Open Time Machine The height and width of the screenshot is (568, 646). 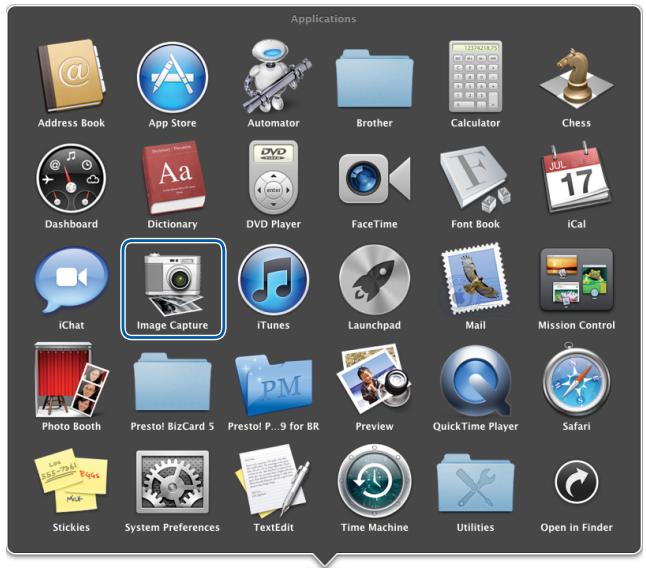point(374,480)
